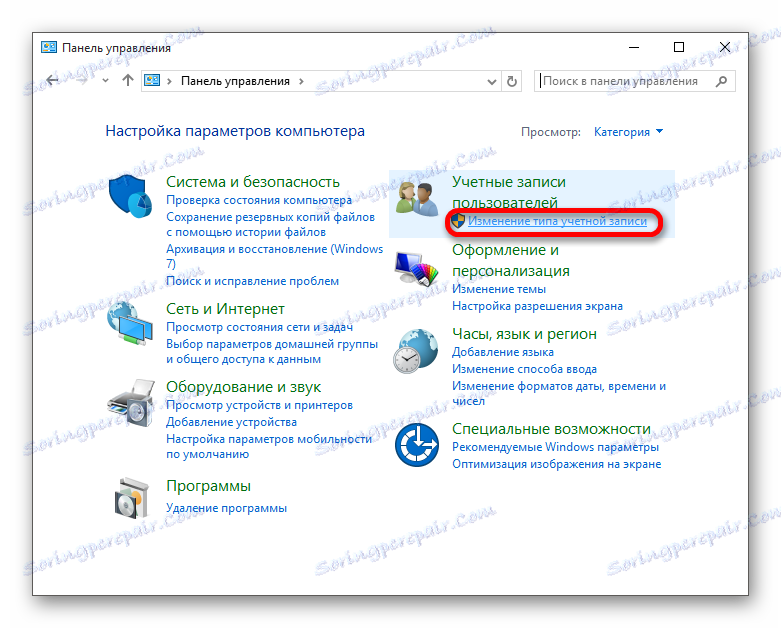Open Настройка параметров мобильности link

pos(269,447)
